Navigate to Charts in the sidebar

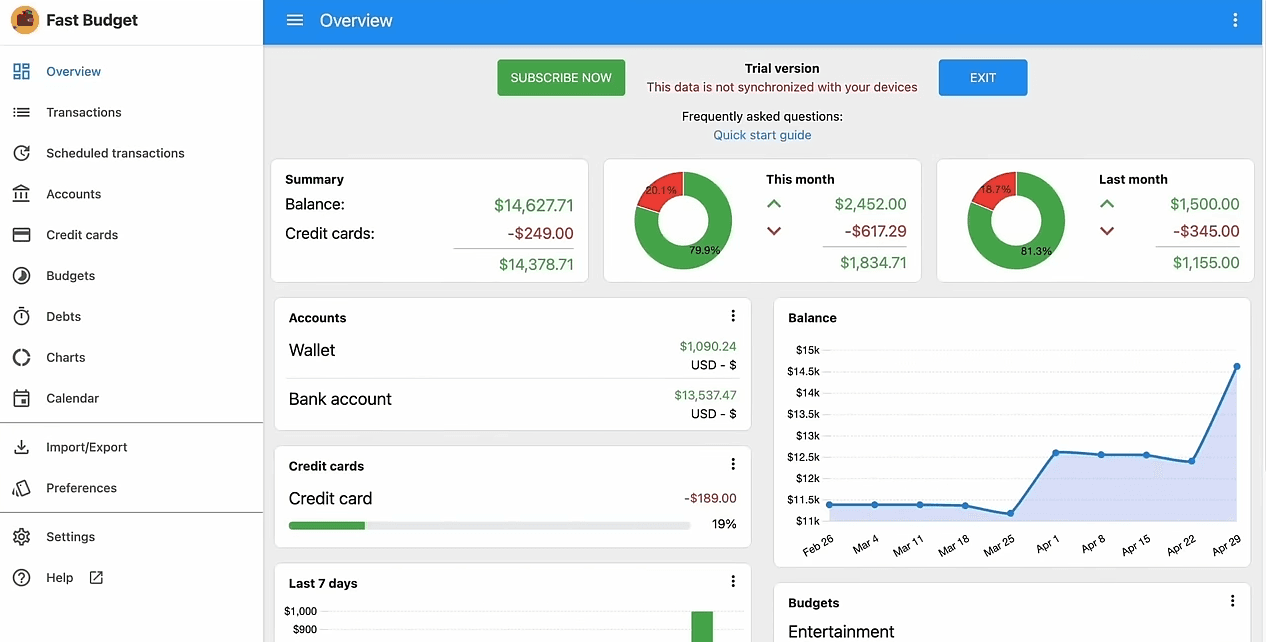[x=131, y=357]
